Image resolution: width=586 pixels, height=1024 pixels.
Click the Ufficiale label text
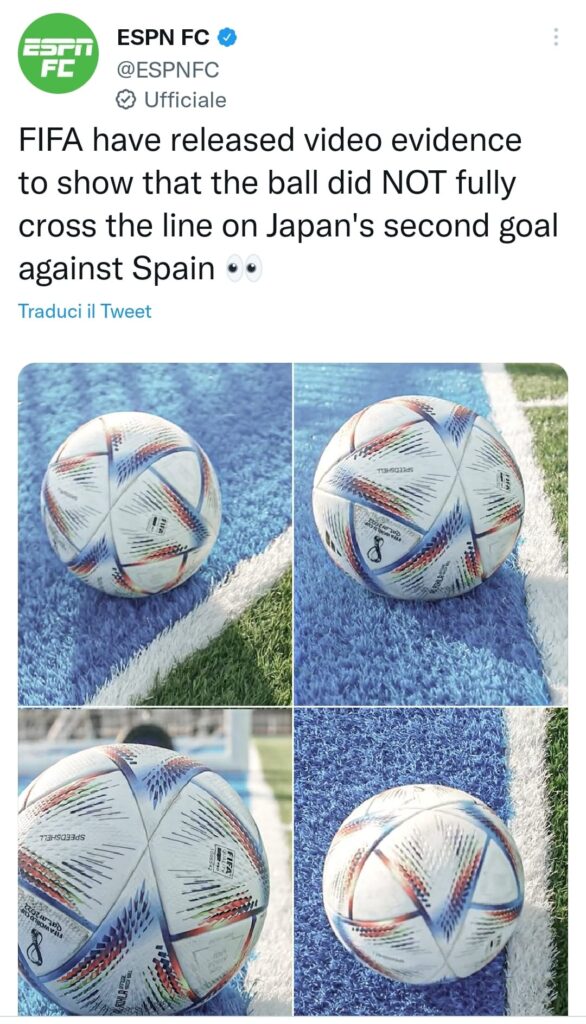click(185, 100)
